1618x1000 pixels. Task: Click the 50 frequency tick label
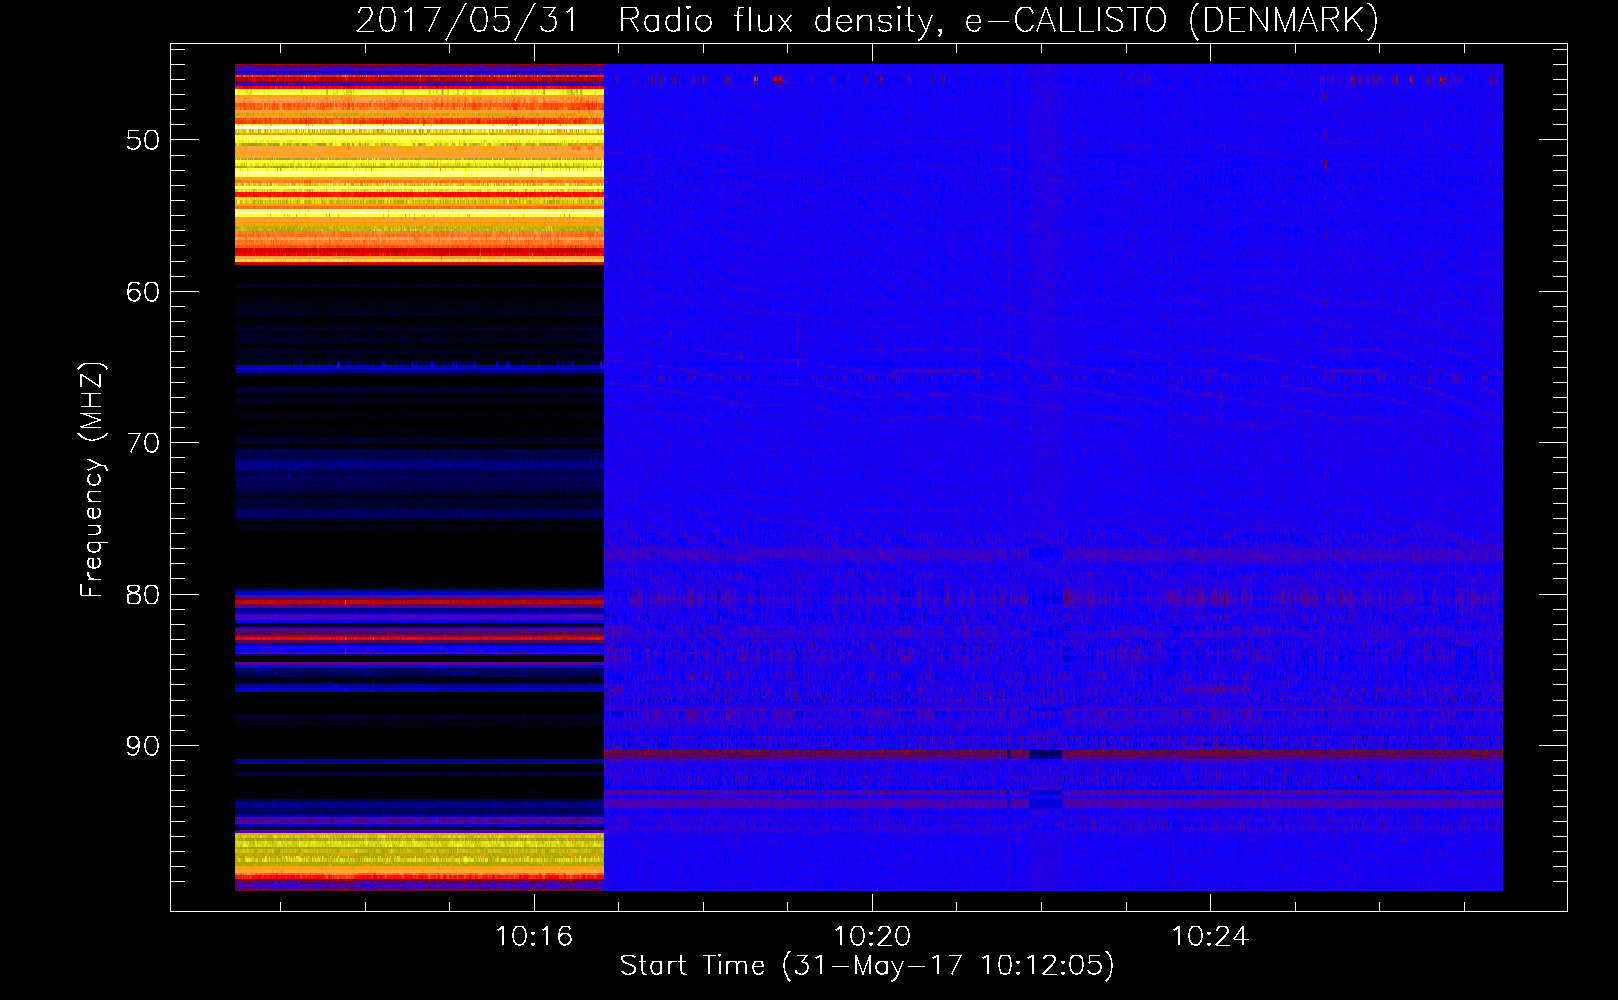(x=143, y=140)
